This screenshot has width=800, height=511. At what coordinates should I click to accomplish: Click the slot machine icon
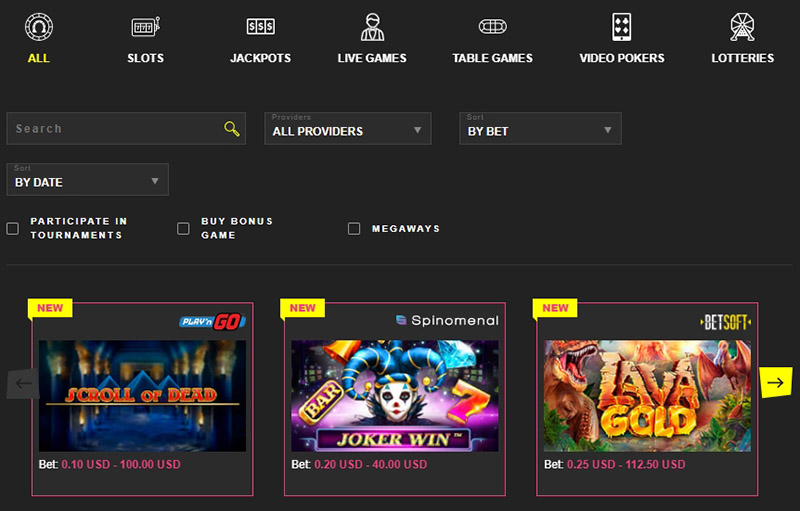point(145,27)
